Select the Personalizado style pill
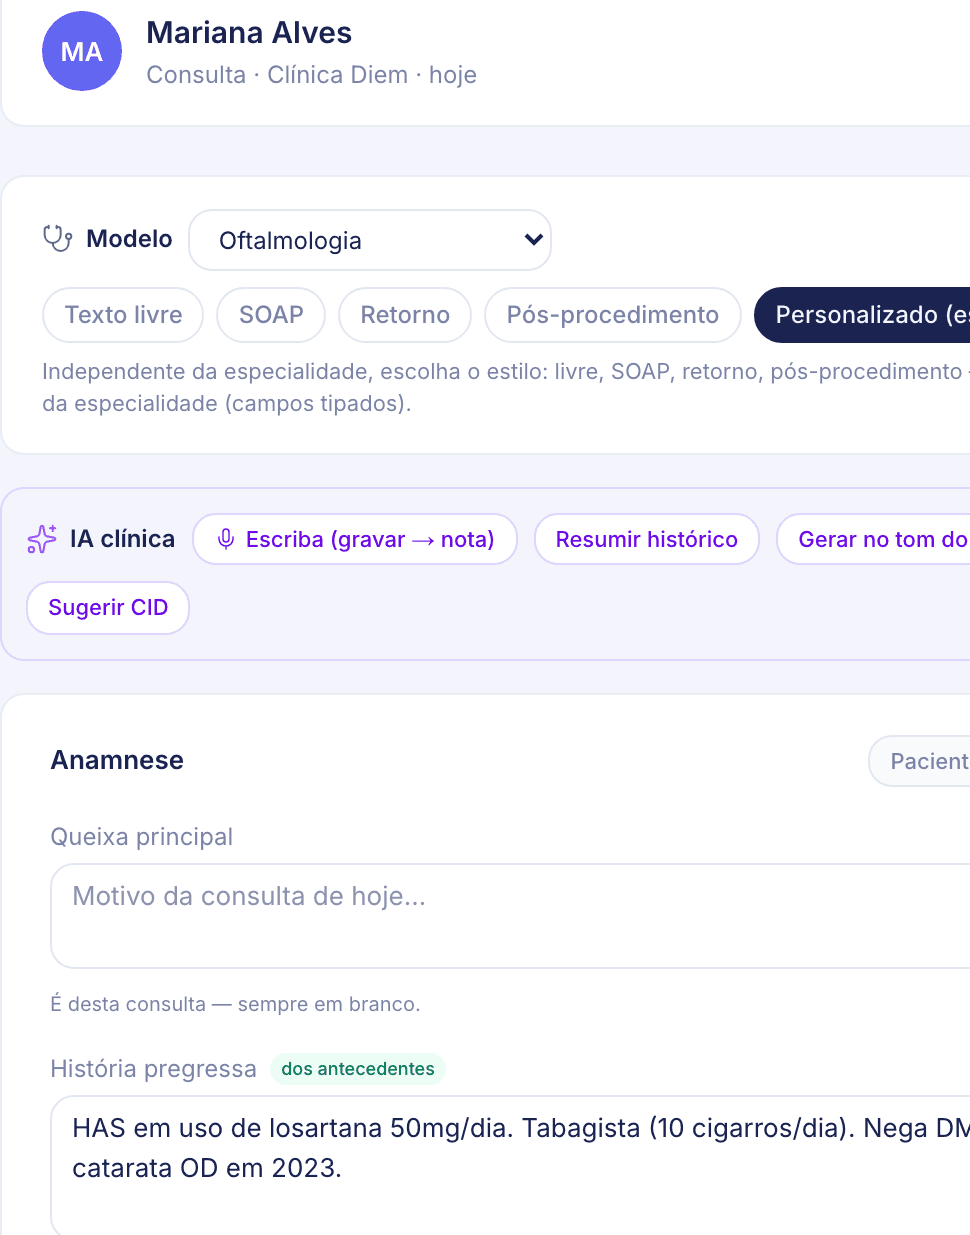The height and width of the screenshot is (1235, 970). [862, 315]
